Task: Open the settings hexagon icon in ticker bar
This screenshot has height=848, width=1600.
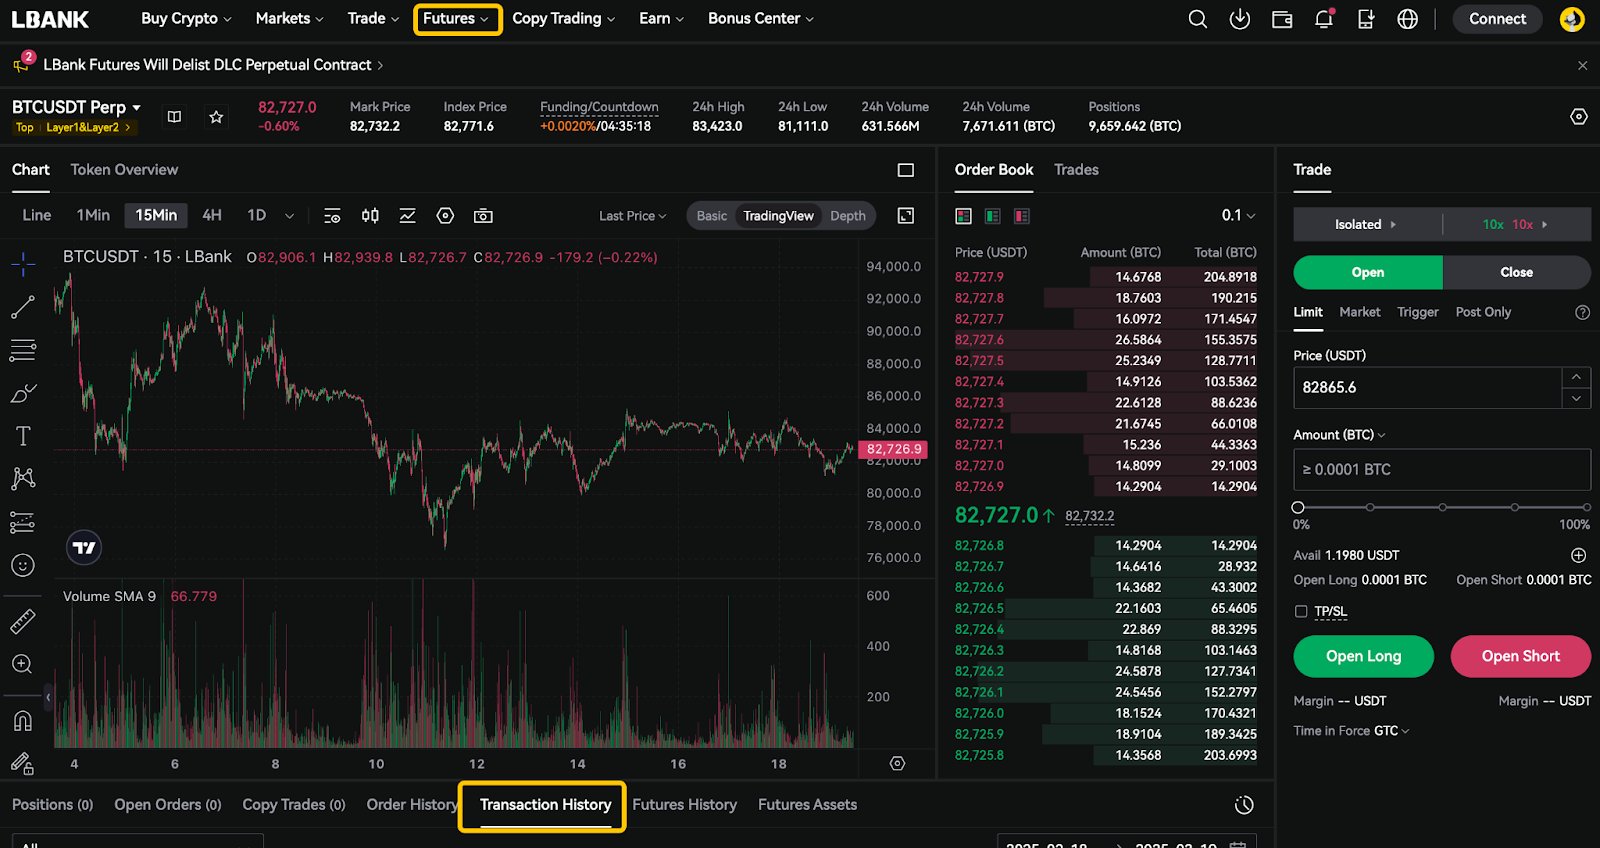Action: click(x=1579, y=117)
